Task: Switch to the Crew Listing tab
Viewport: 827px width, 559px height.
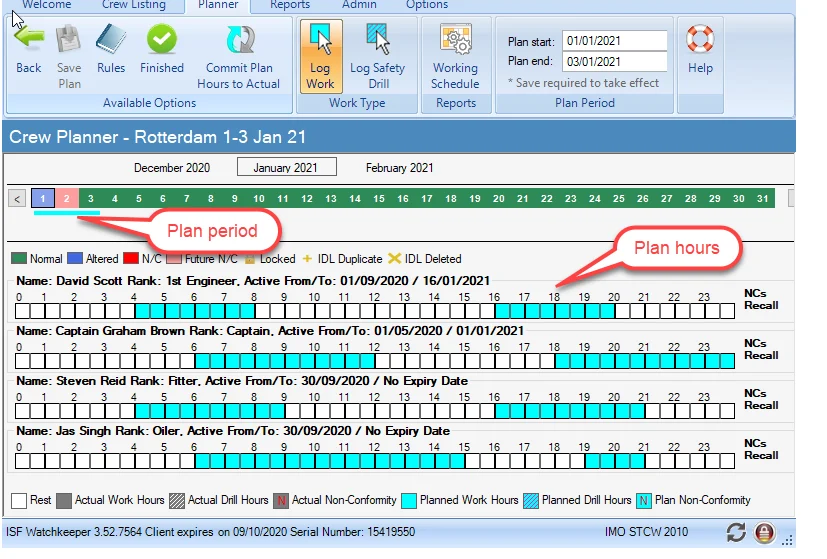Action: click(x=135, y=5)
